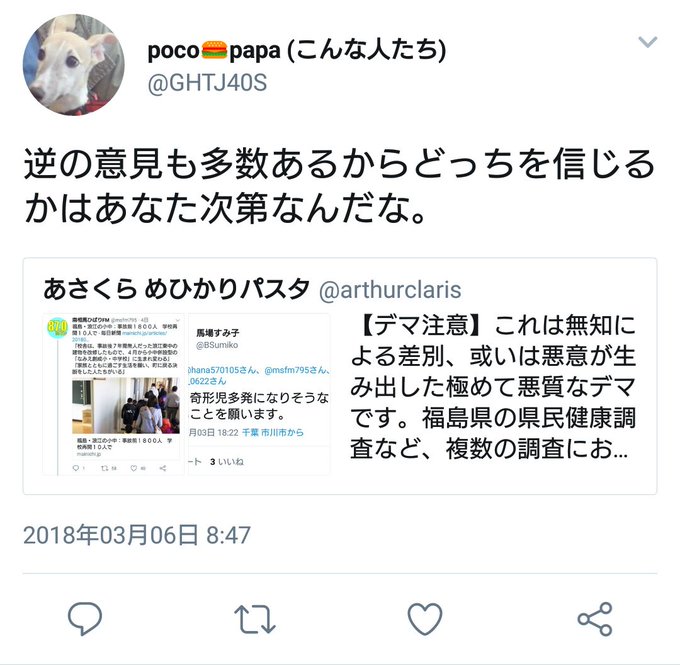The image size is (680, 665).
Task: Click the 87.0 radio station logo
Action: pyautogui.click(x=57, y=328)
